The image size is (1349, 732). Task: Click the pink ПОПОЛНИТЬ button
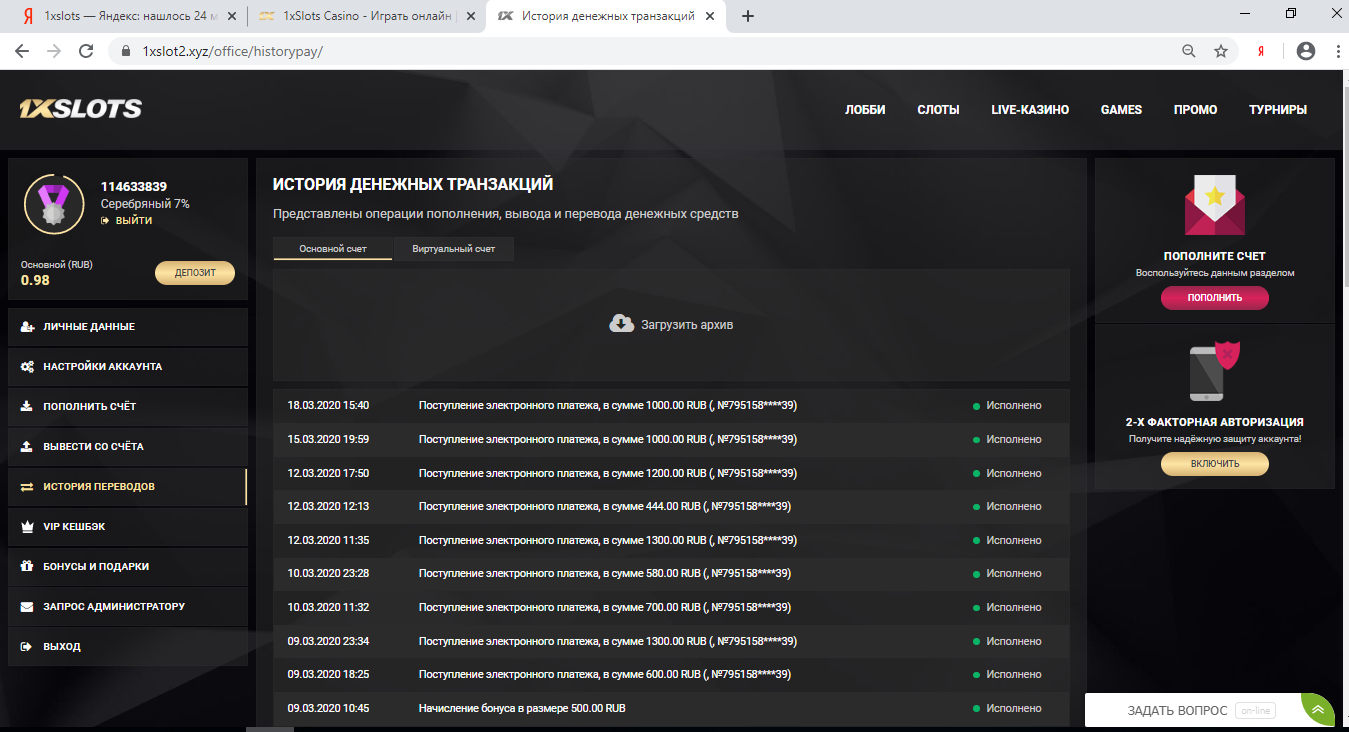click(1215, 298)
